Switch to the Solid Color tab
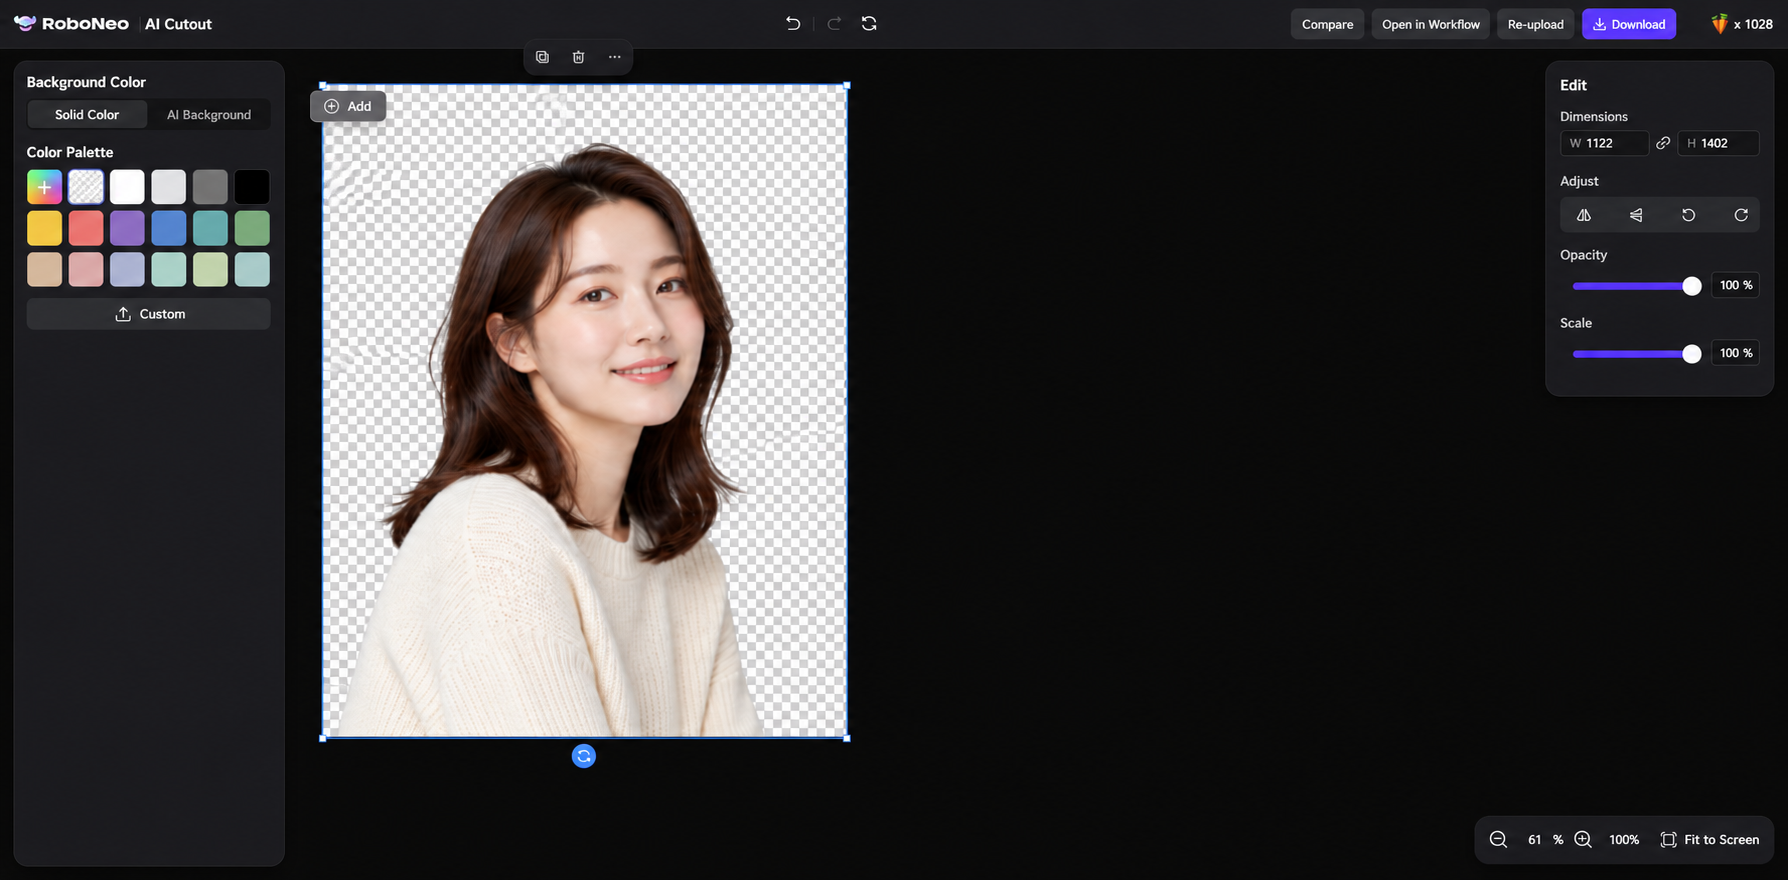The height and width of the screenshot is (880, 1788). pyautogui.click(x=87, y=115)
